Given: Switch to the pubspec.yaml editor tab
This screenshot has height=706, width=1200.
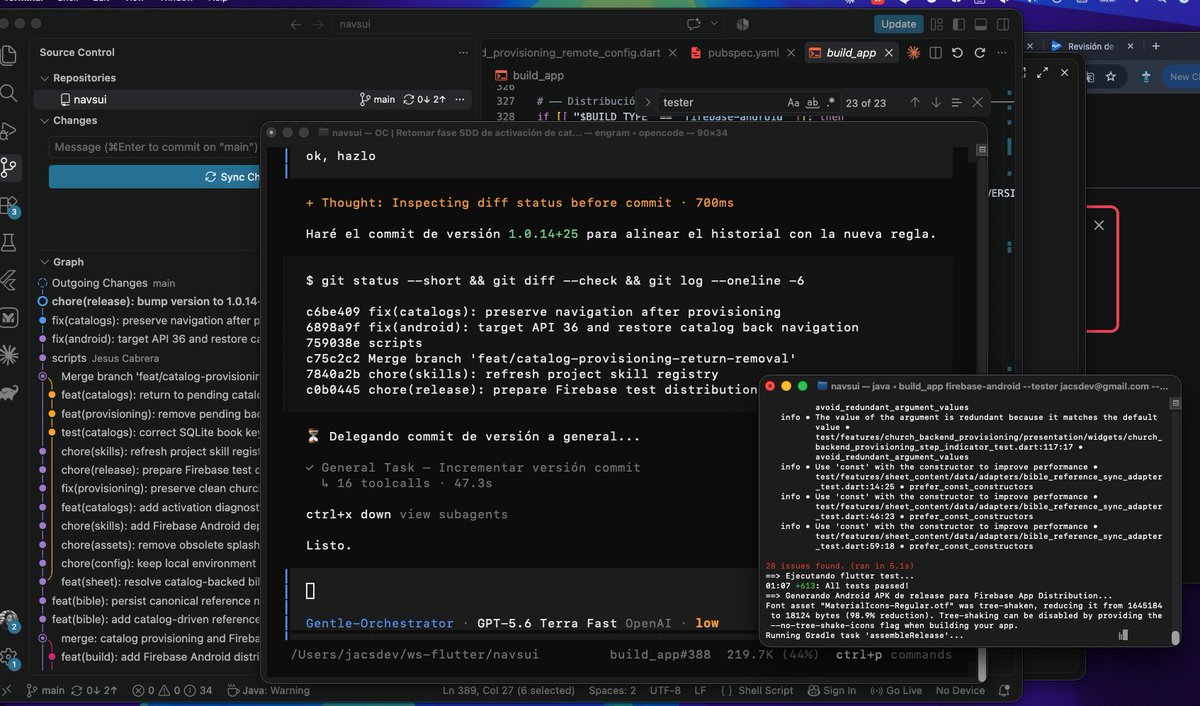Looking at the screenshot, I should (742, 53).
